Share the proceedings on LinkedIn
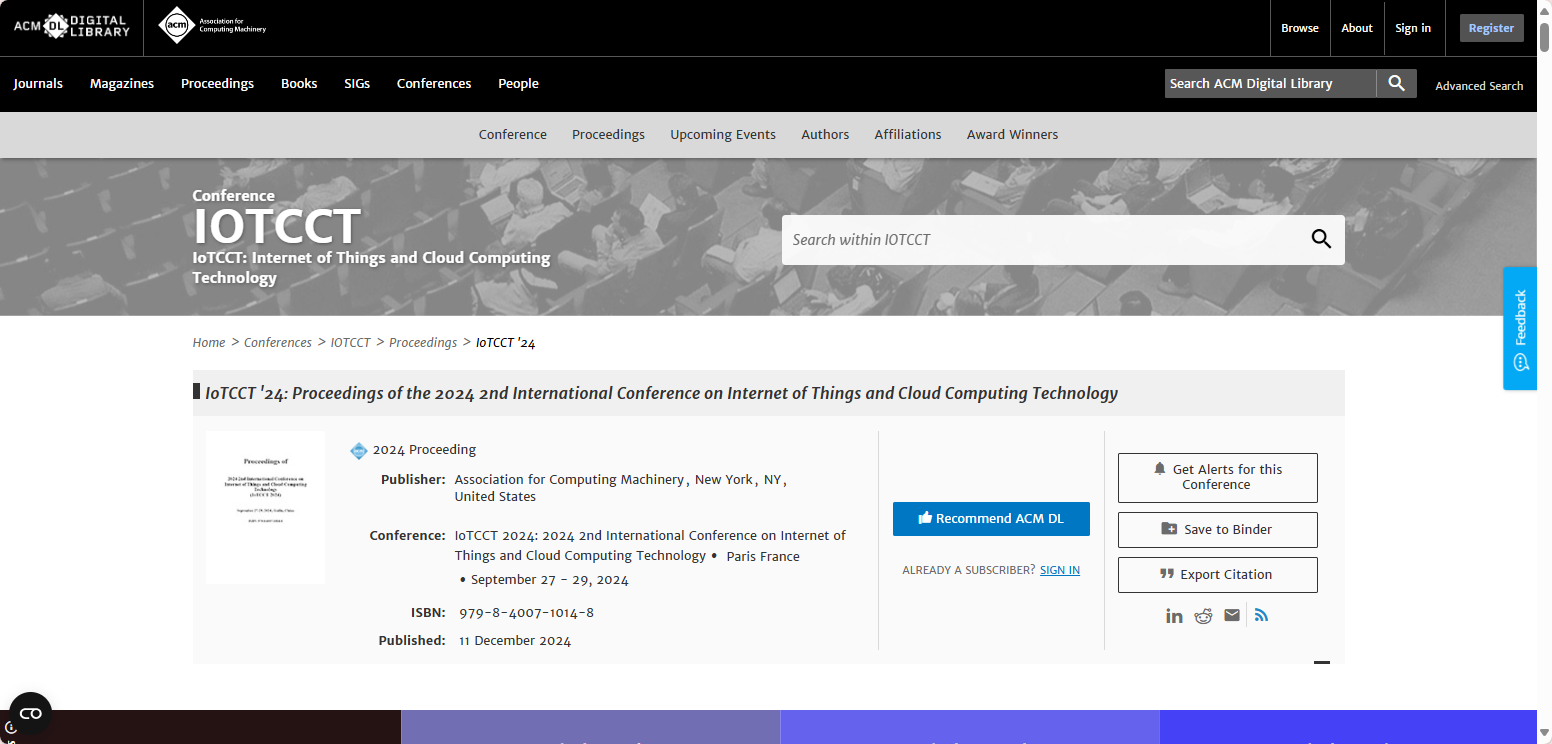This screenshot has width=1552, height=744. click(x=1174, y=616)
